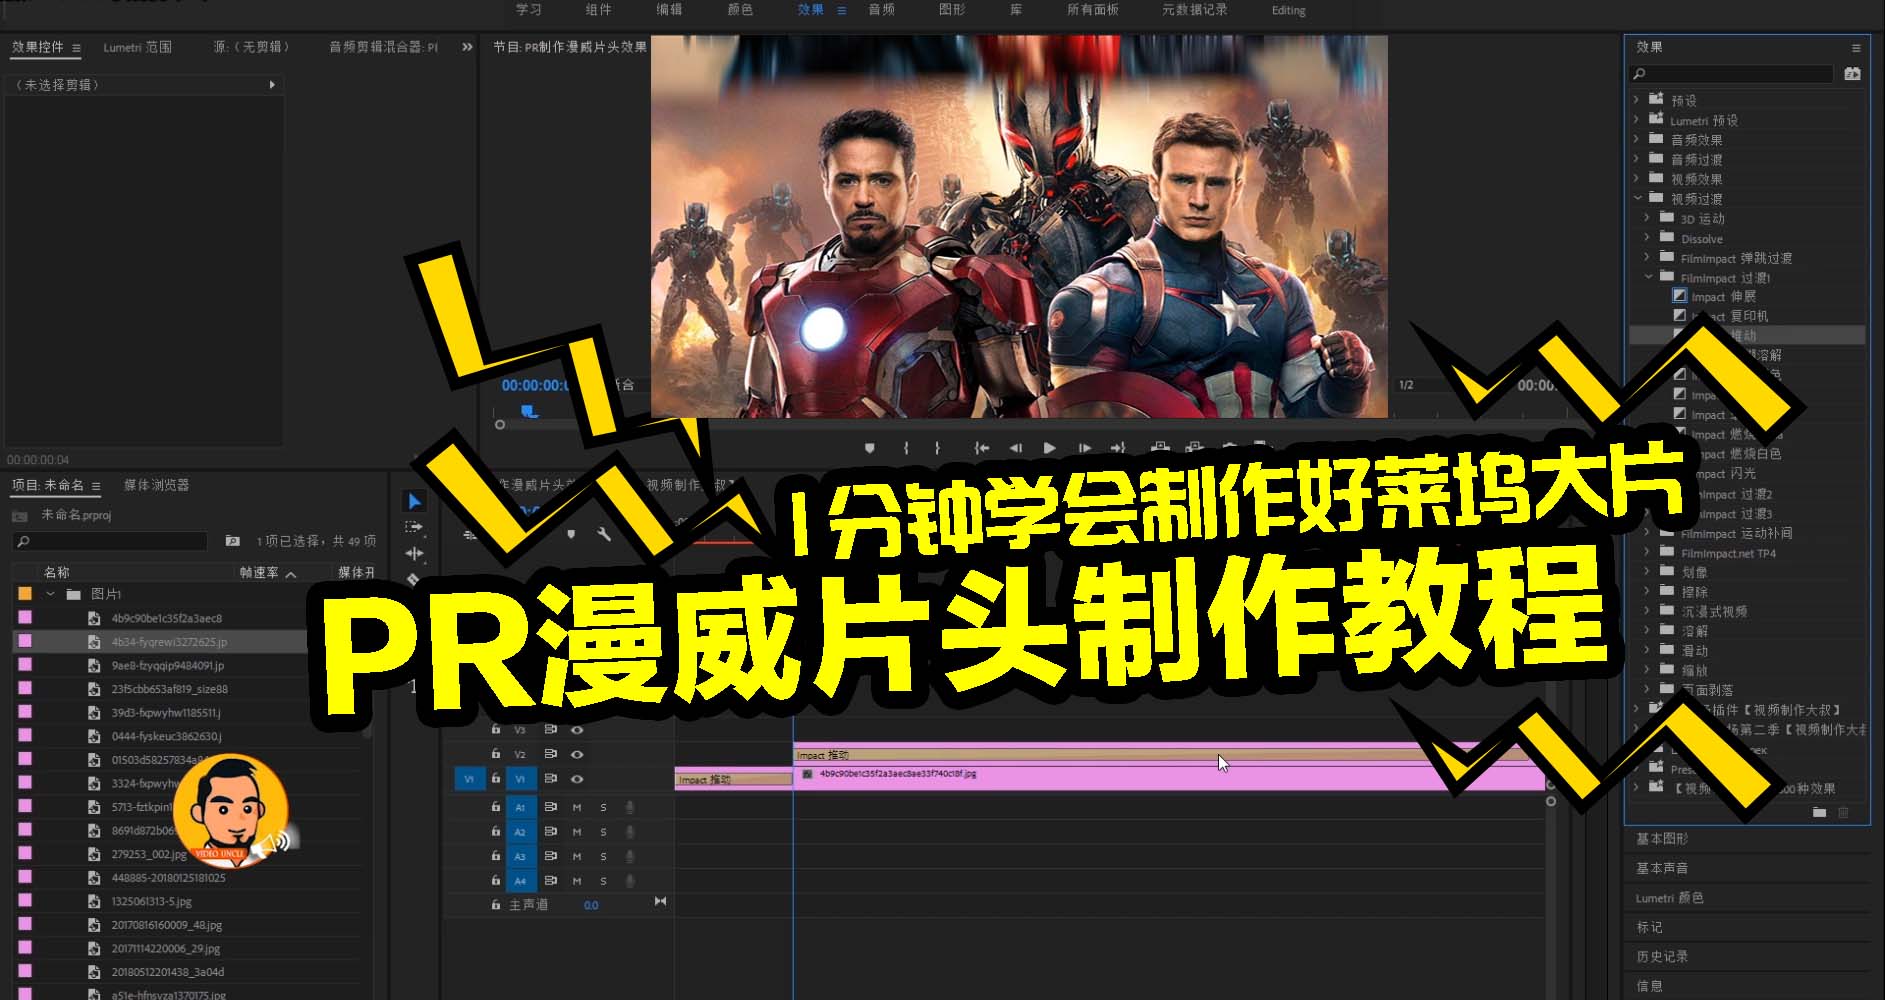Toggle accelerated effects filter icon
Viewport: 1885px width, 1000px height.
1852,74
